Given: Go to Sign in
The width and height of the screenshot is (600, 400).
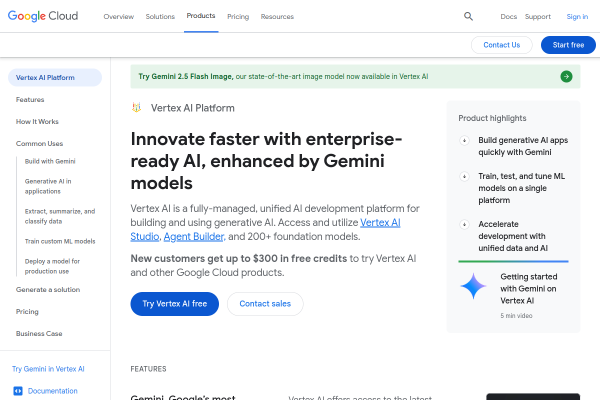Looking at the screenshot, I should (577, 17).
